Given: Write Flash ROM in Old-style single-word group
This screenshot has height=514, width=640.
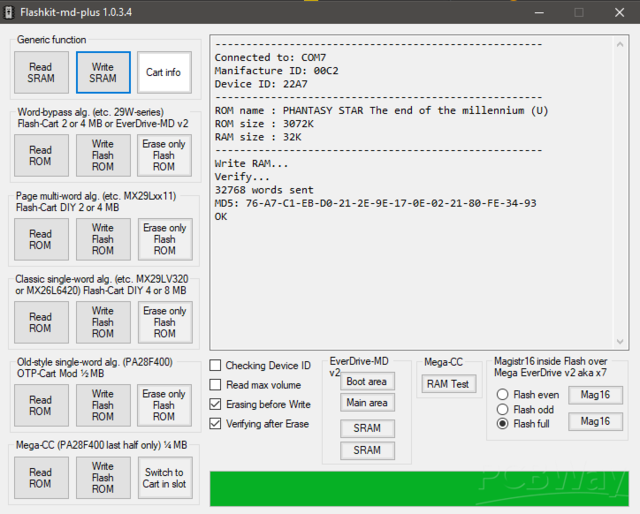Looking at the screenshot, I should coord(103,405).
